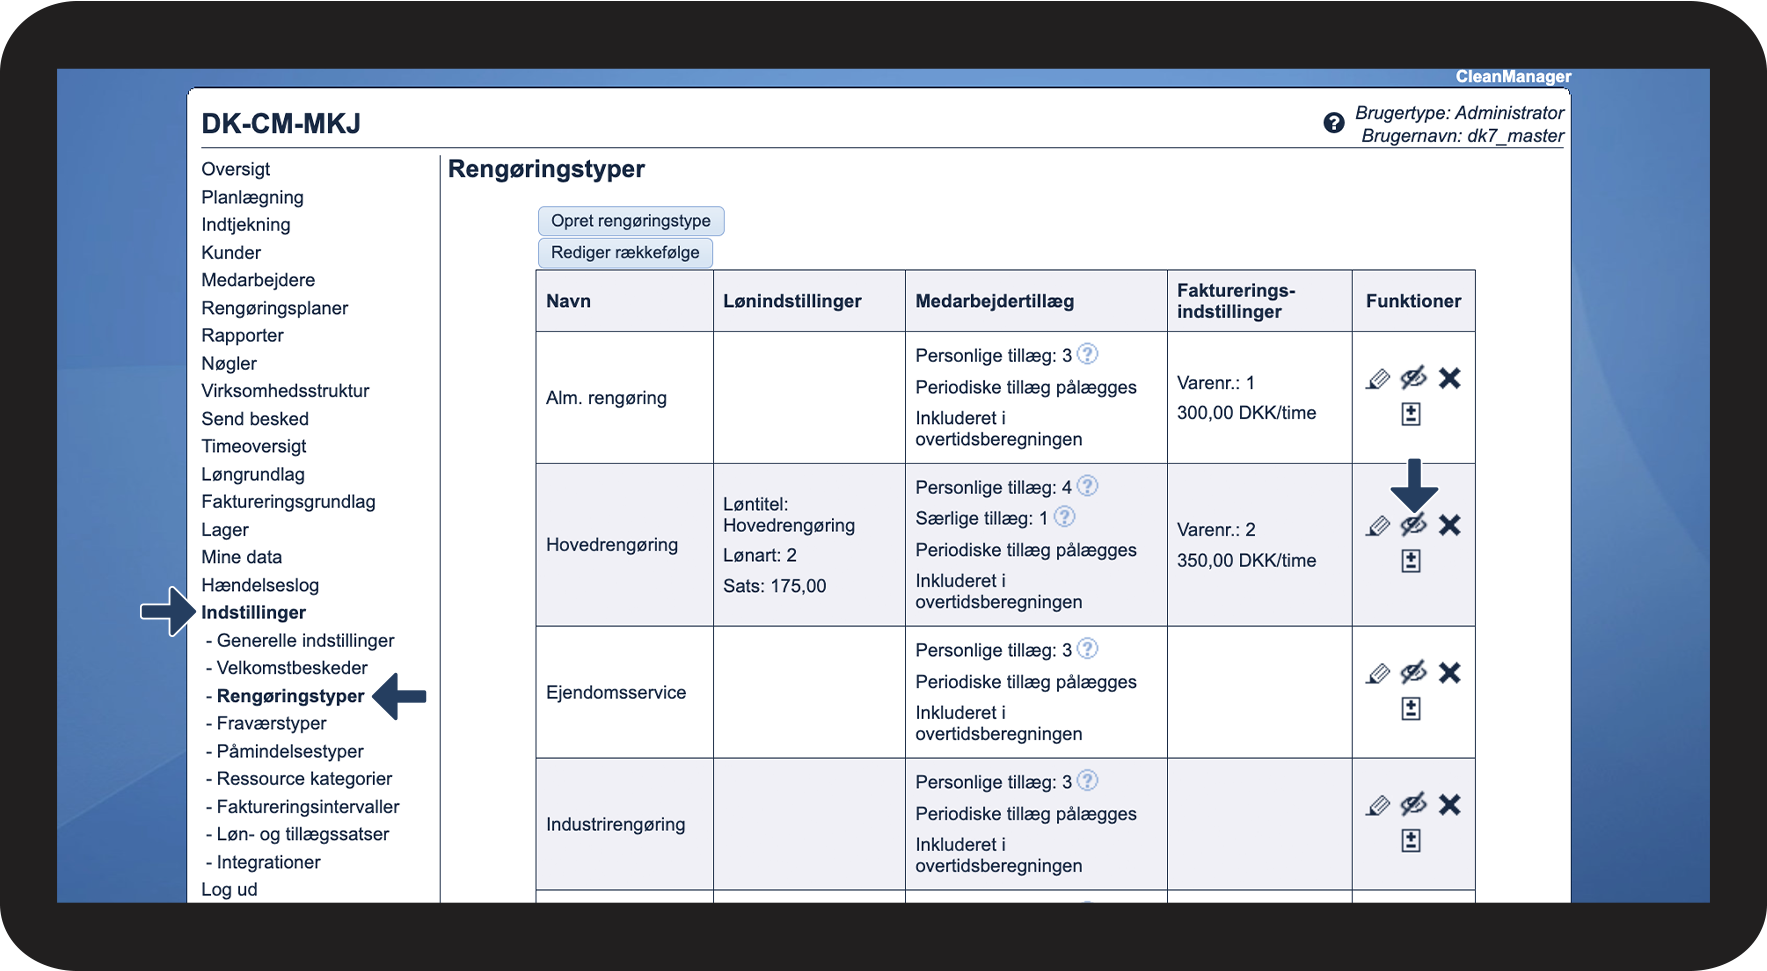Hide the Ejendomsservice cleaning type
Screen dimensions: 1767x971
[x=1413, y=673]
